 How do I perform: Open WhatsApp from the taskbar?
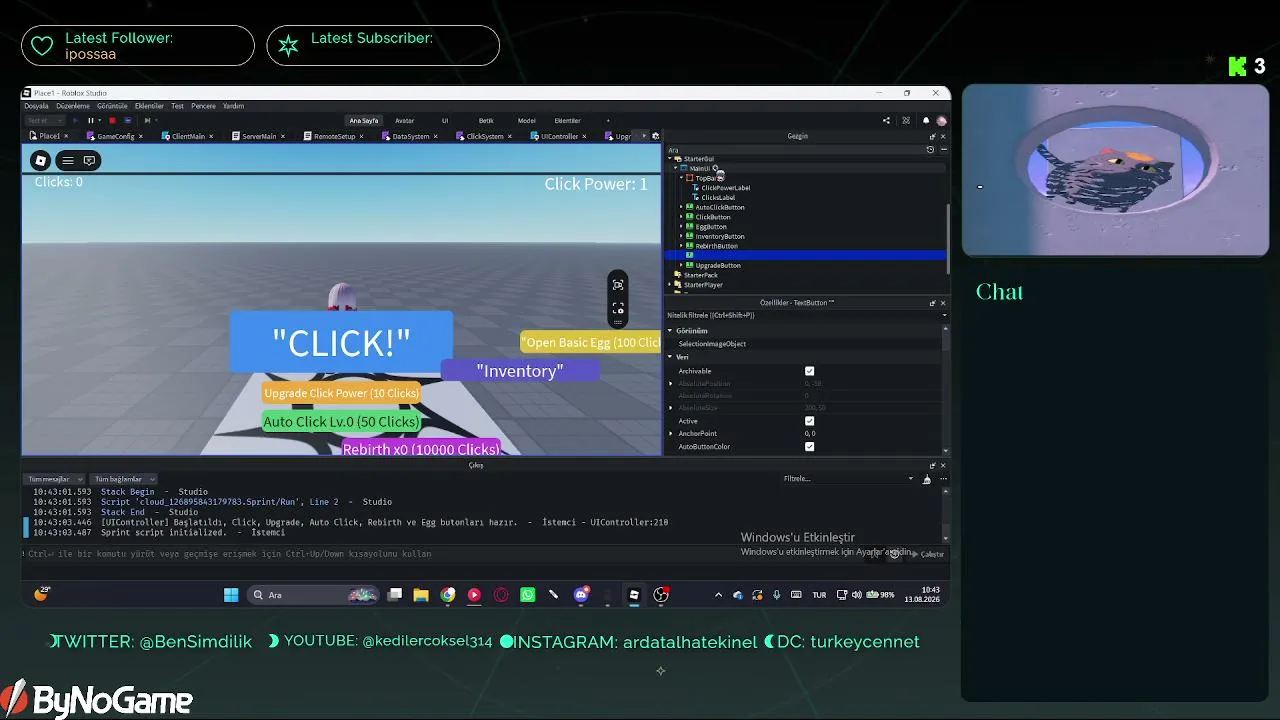pos(527,595)
